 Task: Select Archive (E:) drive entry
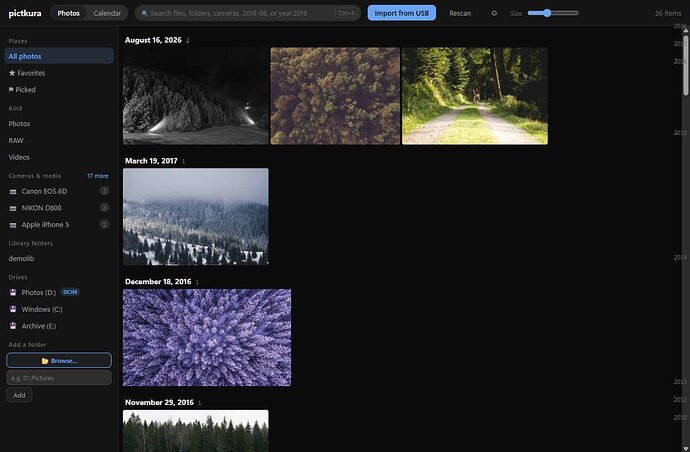click(59, 326)
